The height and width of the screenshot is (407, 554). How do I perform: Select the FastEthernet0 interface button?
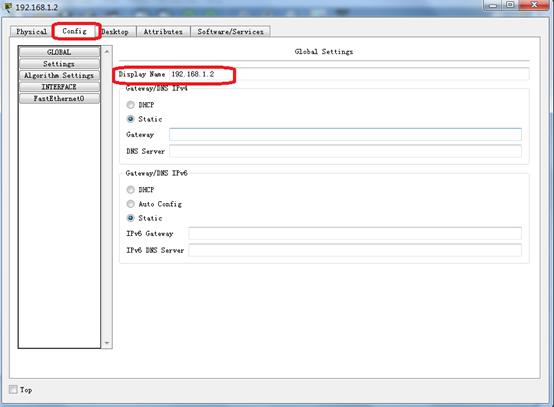click(x=59, y=99)
